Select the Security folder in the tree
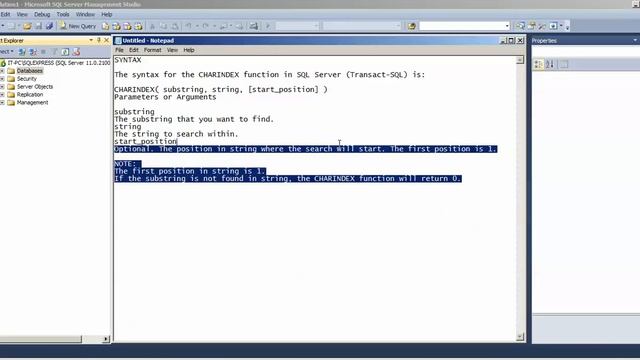 [x=27, y=79]
